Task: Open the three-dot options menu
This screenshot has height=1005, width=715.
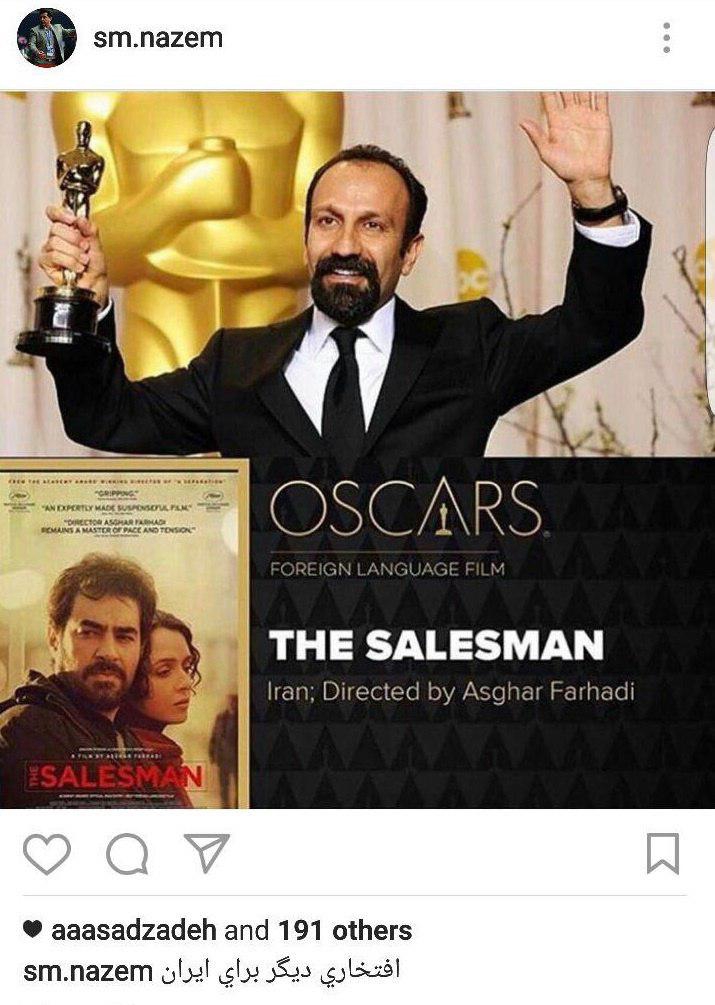Action: point(667,38)
